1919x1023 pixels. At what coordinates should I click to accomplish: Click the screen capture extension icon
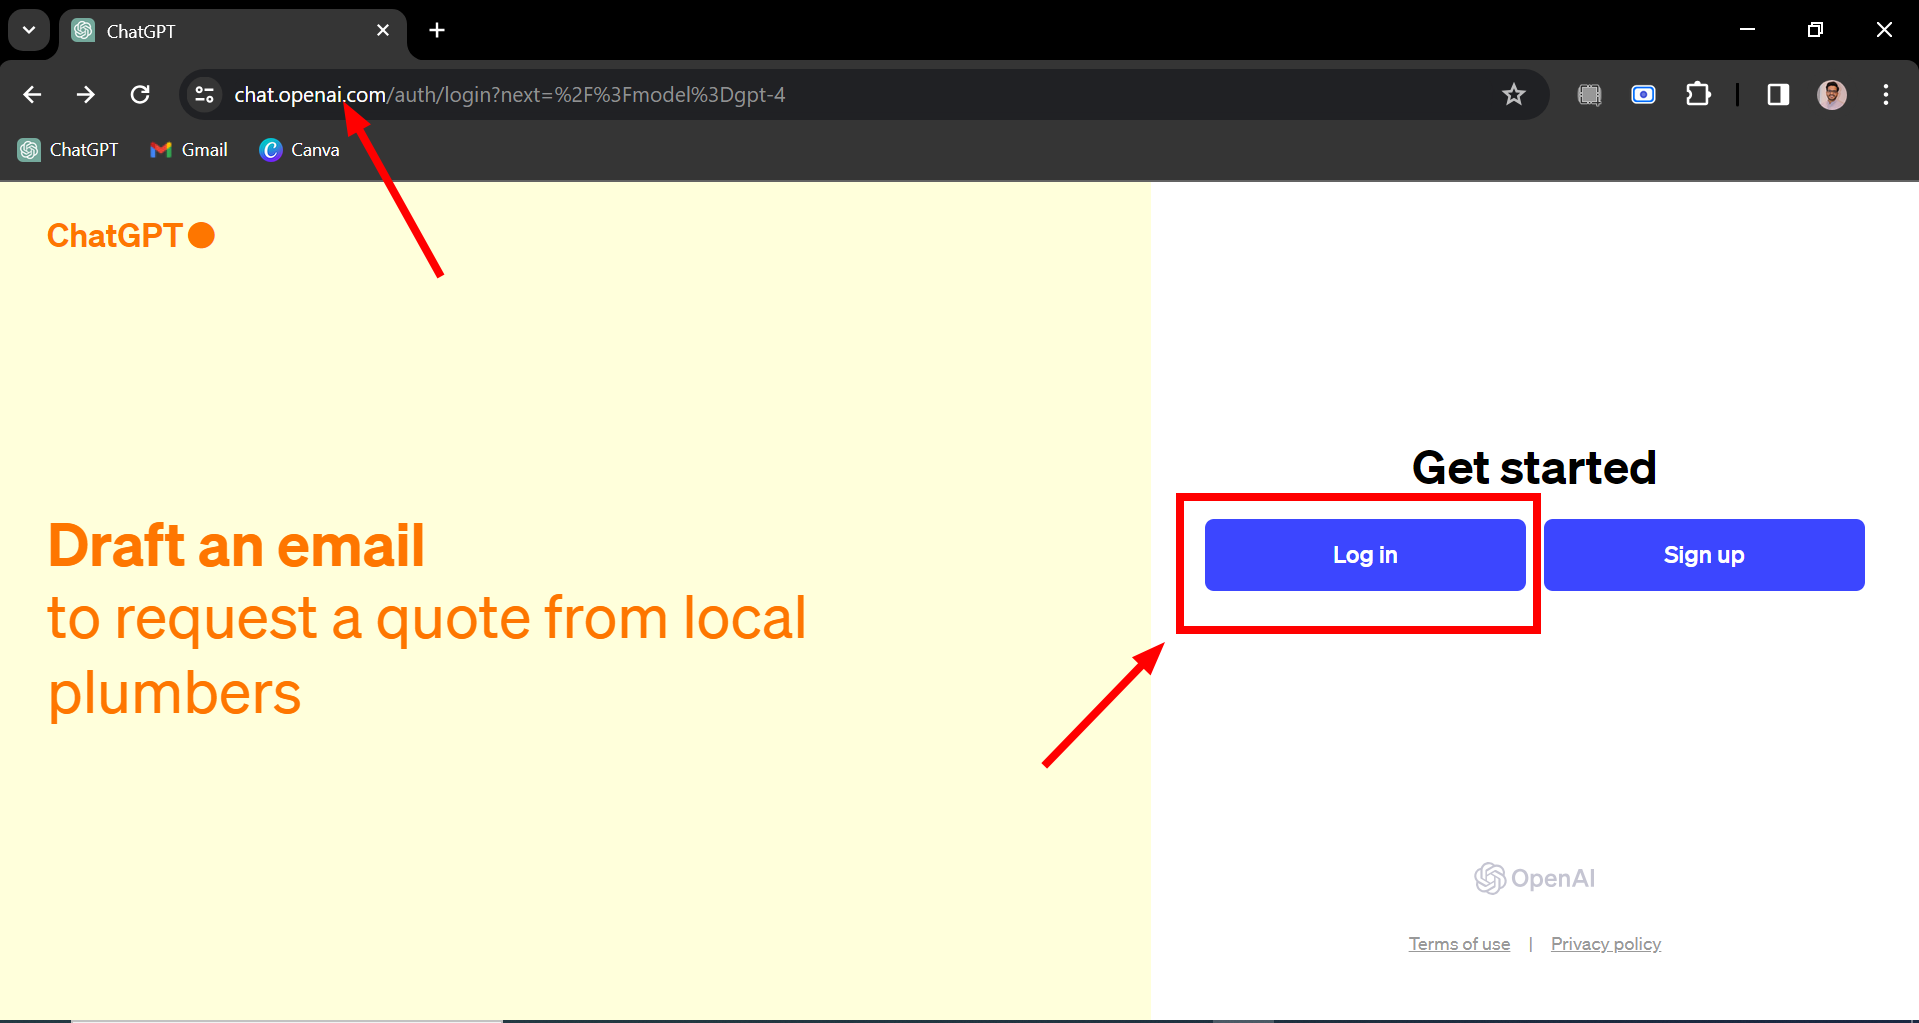[x=1589, y=94]
